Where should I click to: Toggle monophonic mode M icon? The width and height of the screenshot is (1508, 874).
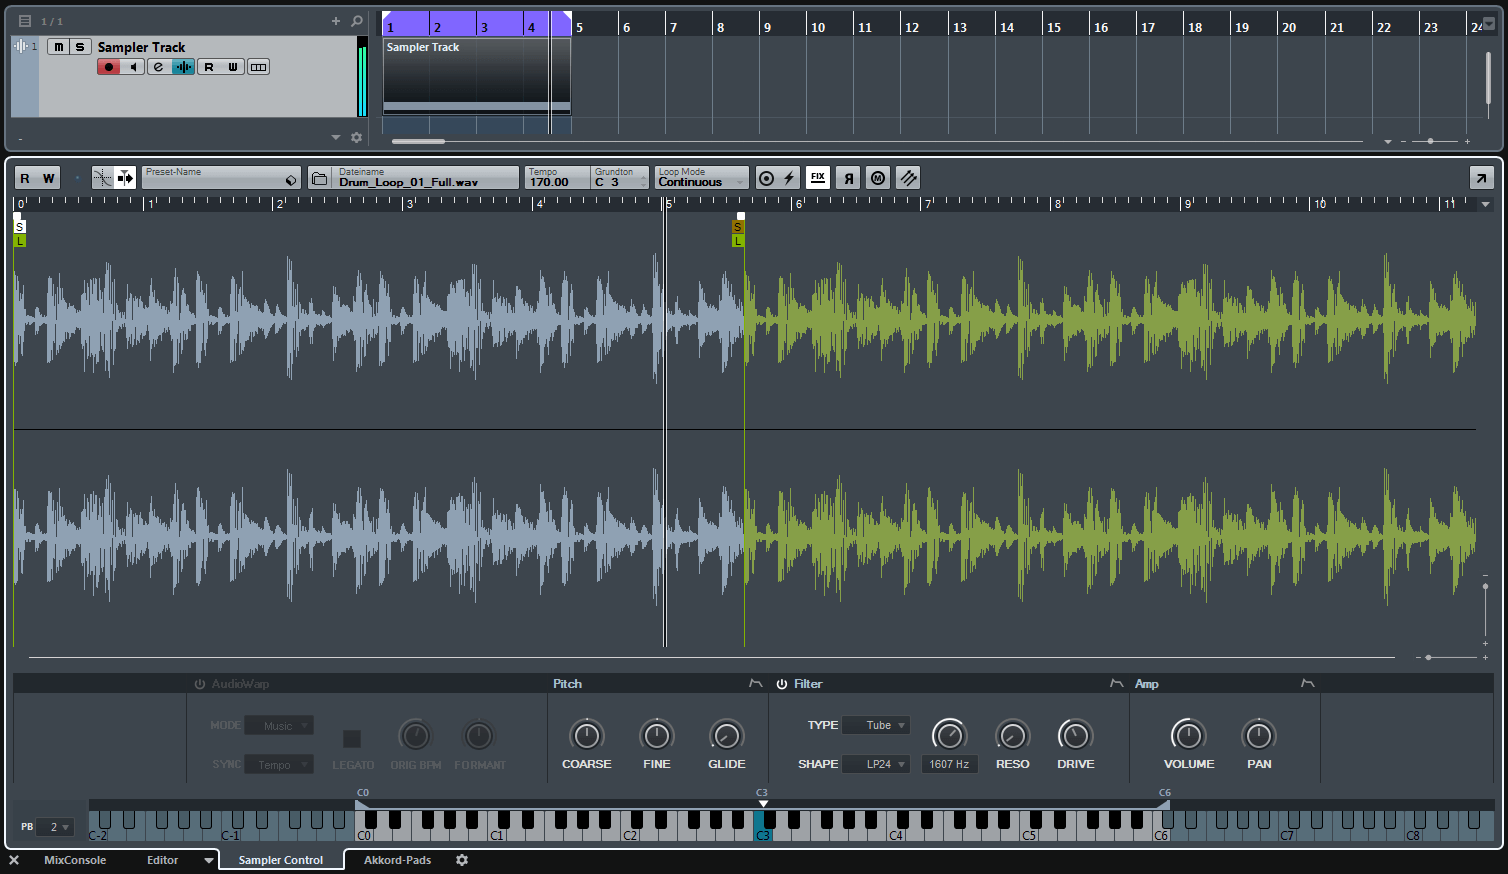coord(878,178)
